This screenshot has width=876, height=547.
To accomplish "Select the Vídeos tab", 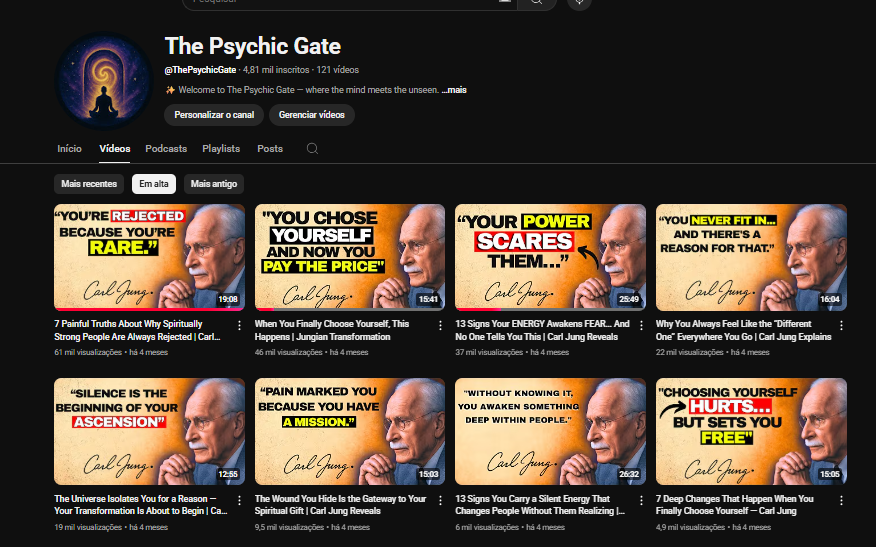I will pyautogui.click(x=115, y=149).
